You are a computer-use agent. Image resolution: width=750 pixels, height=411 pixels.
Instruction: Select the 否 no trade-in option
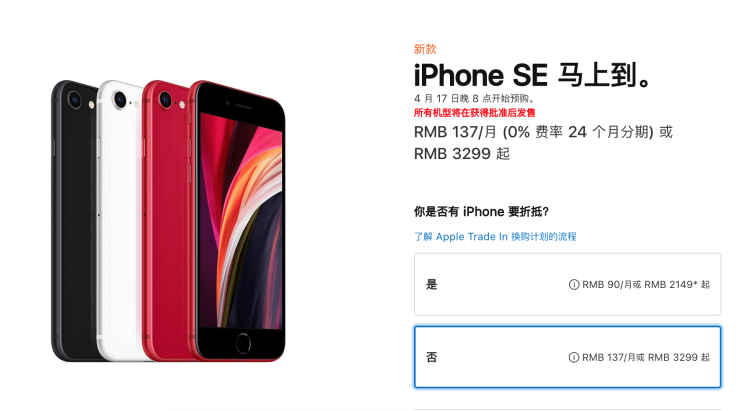tap(567, 357)
